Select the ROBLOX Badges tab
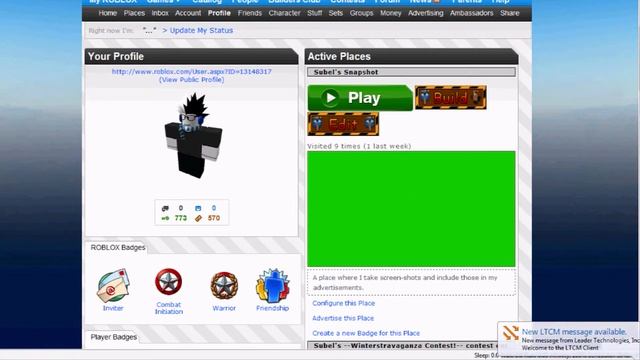640x360 pixels. click(118, 248)
